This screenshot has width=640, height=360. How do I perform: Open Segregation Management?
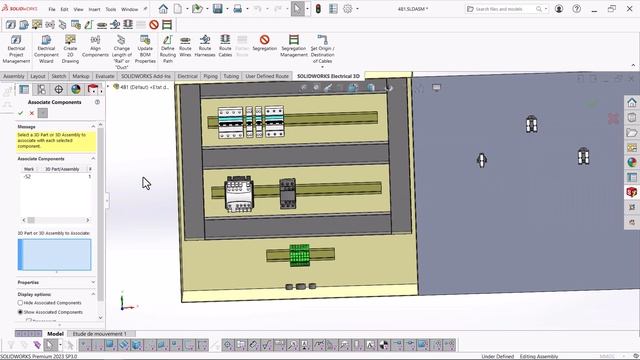[293, 46]
